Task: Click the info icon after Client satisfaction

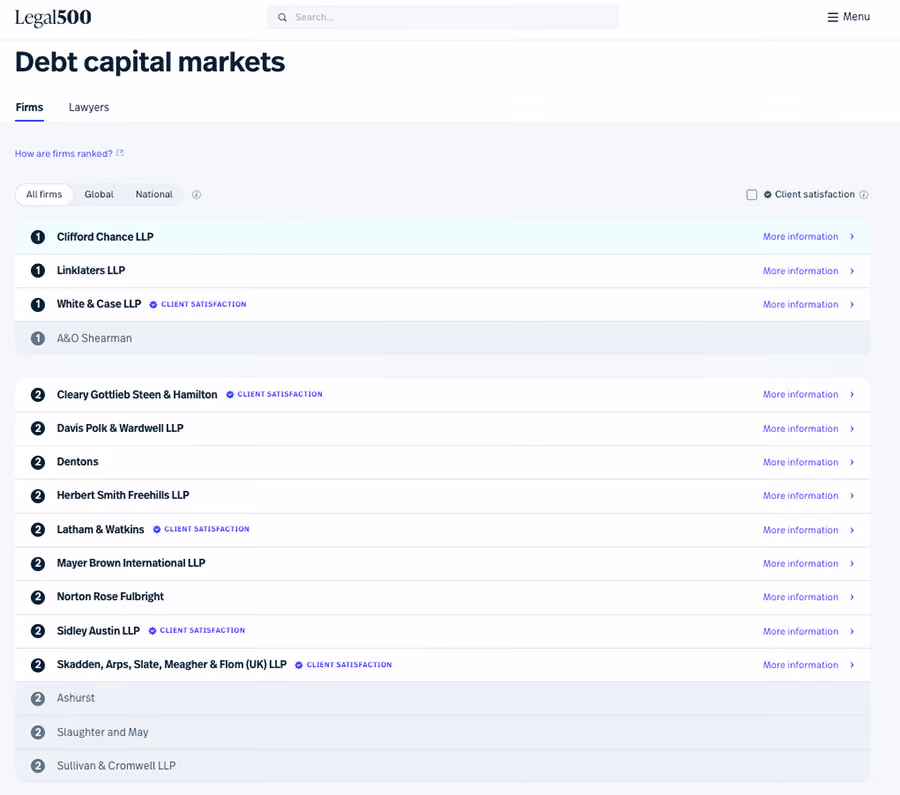Action: [864, 195]
